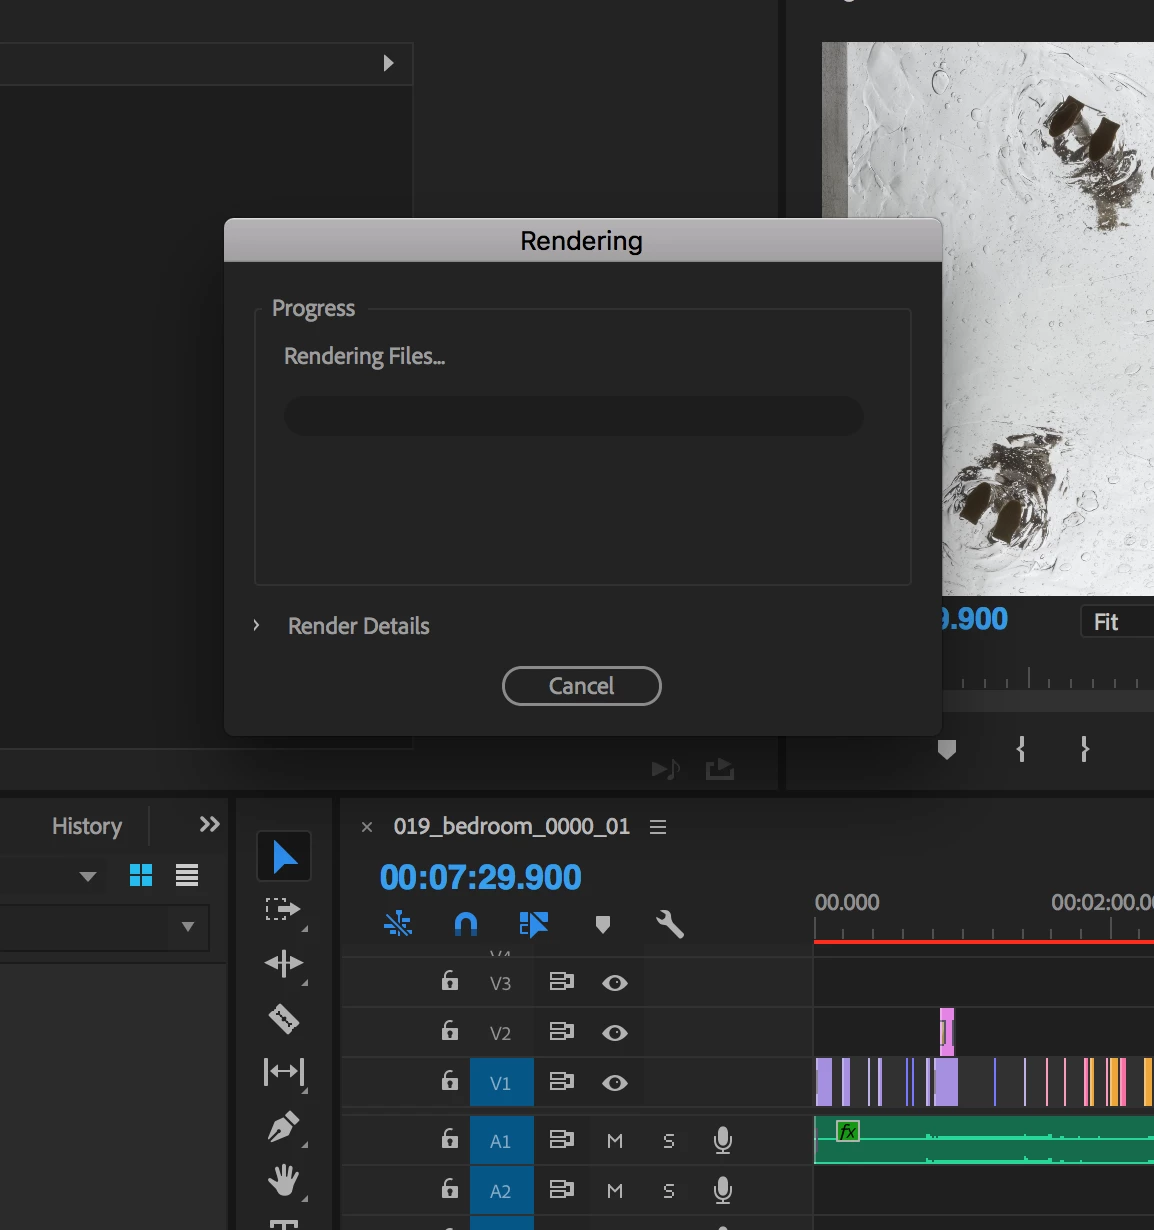Toggle lock on track A1
The width and height of the screenshot is (1154, 1230).
[450, 1139]
